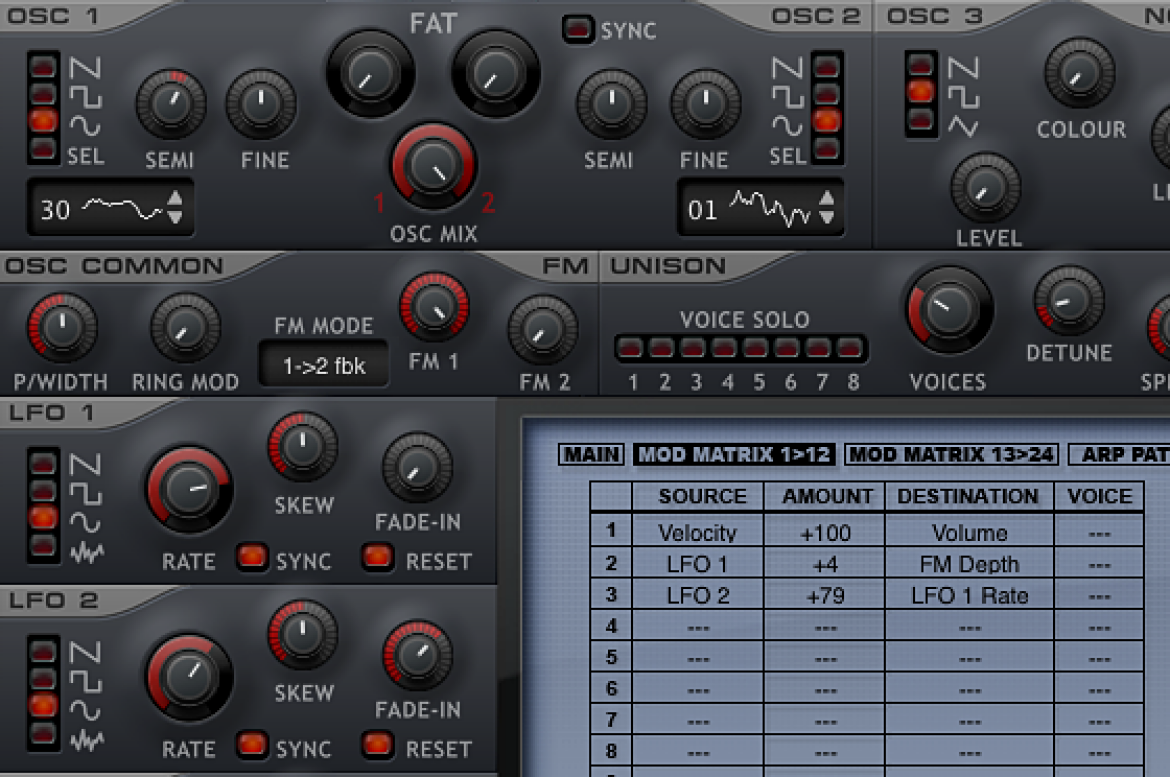
Task: Select square waveform for OSC 2
Action: (827, 94)
